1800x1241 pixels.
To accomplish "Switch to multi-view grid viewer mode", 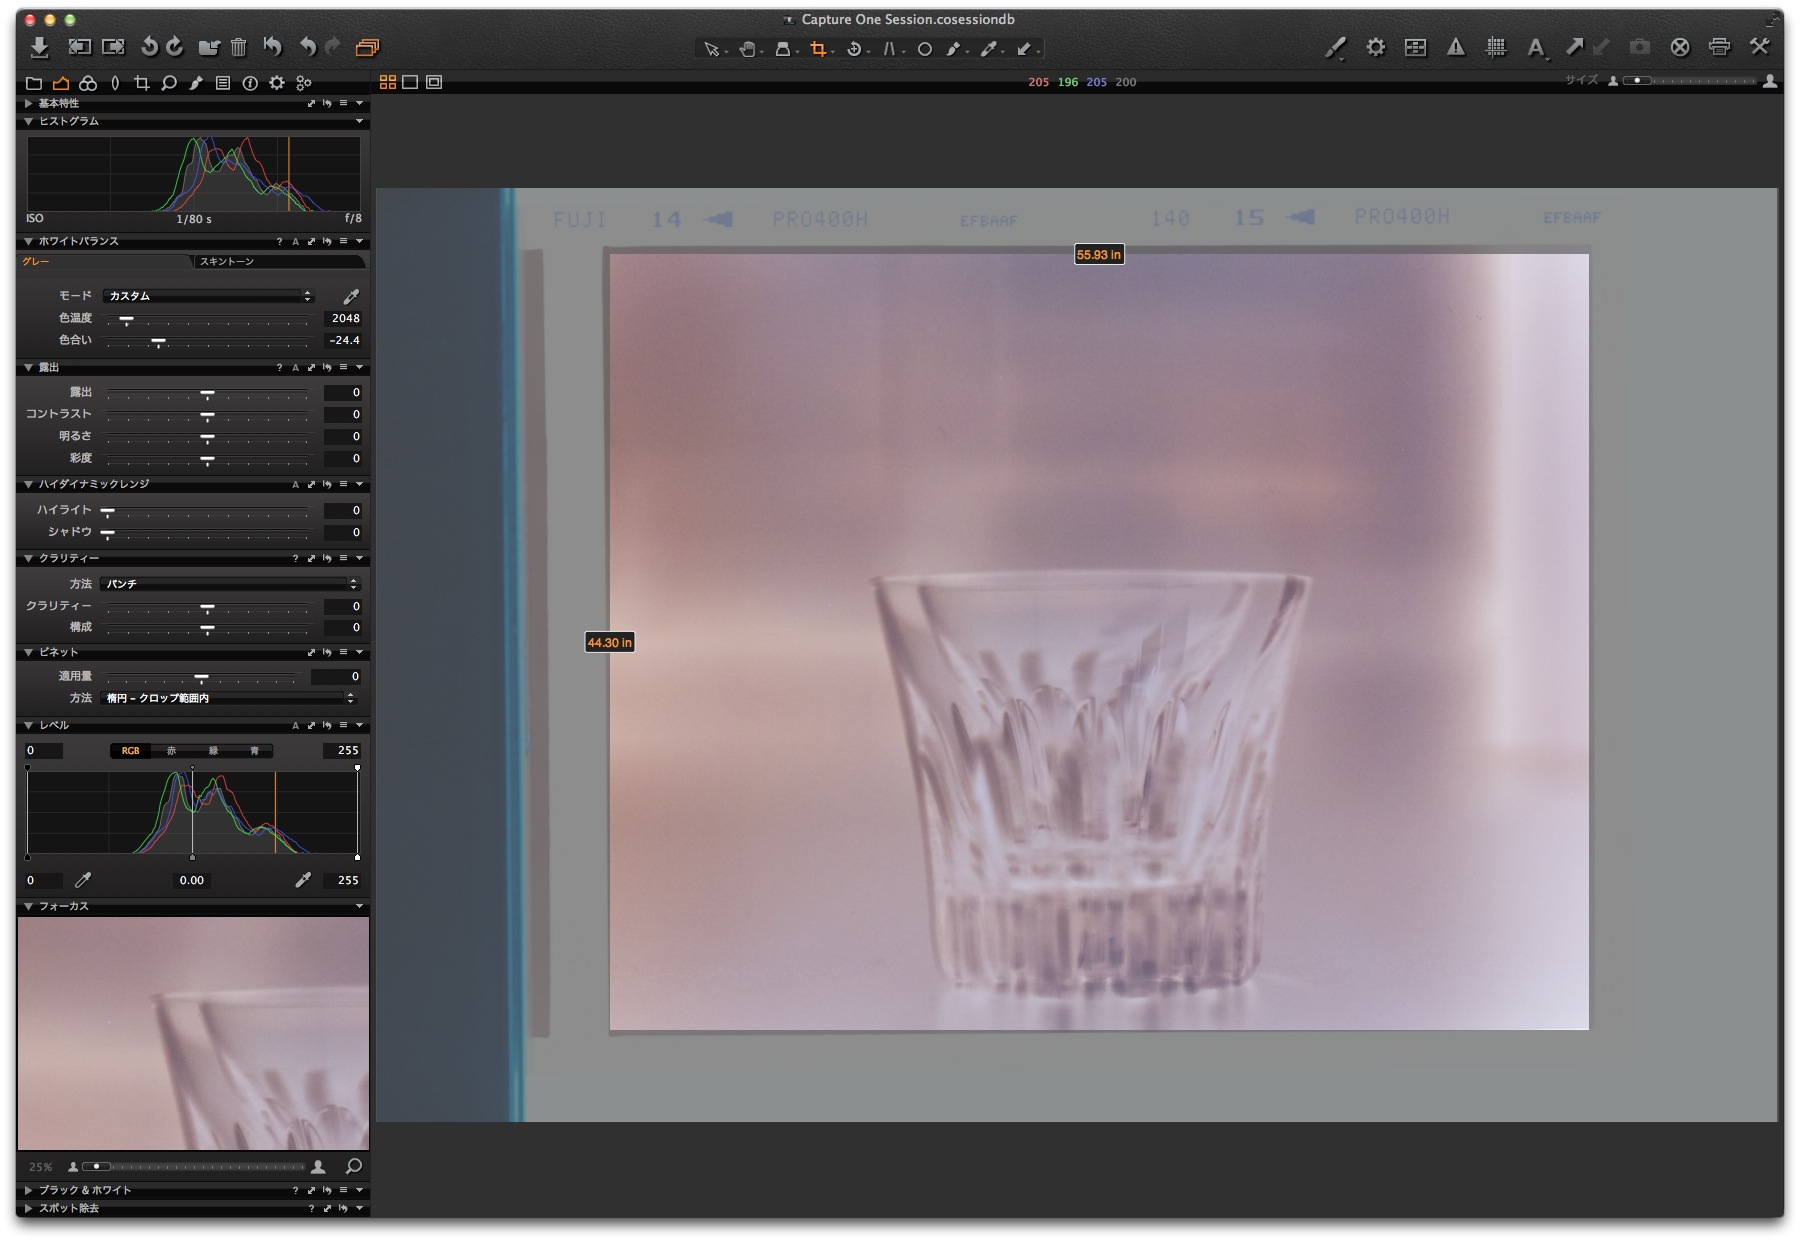I will (388, 82).
